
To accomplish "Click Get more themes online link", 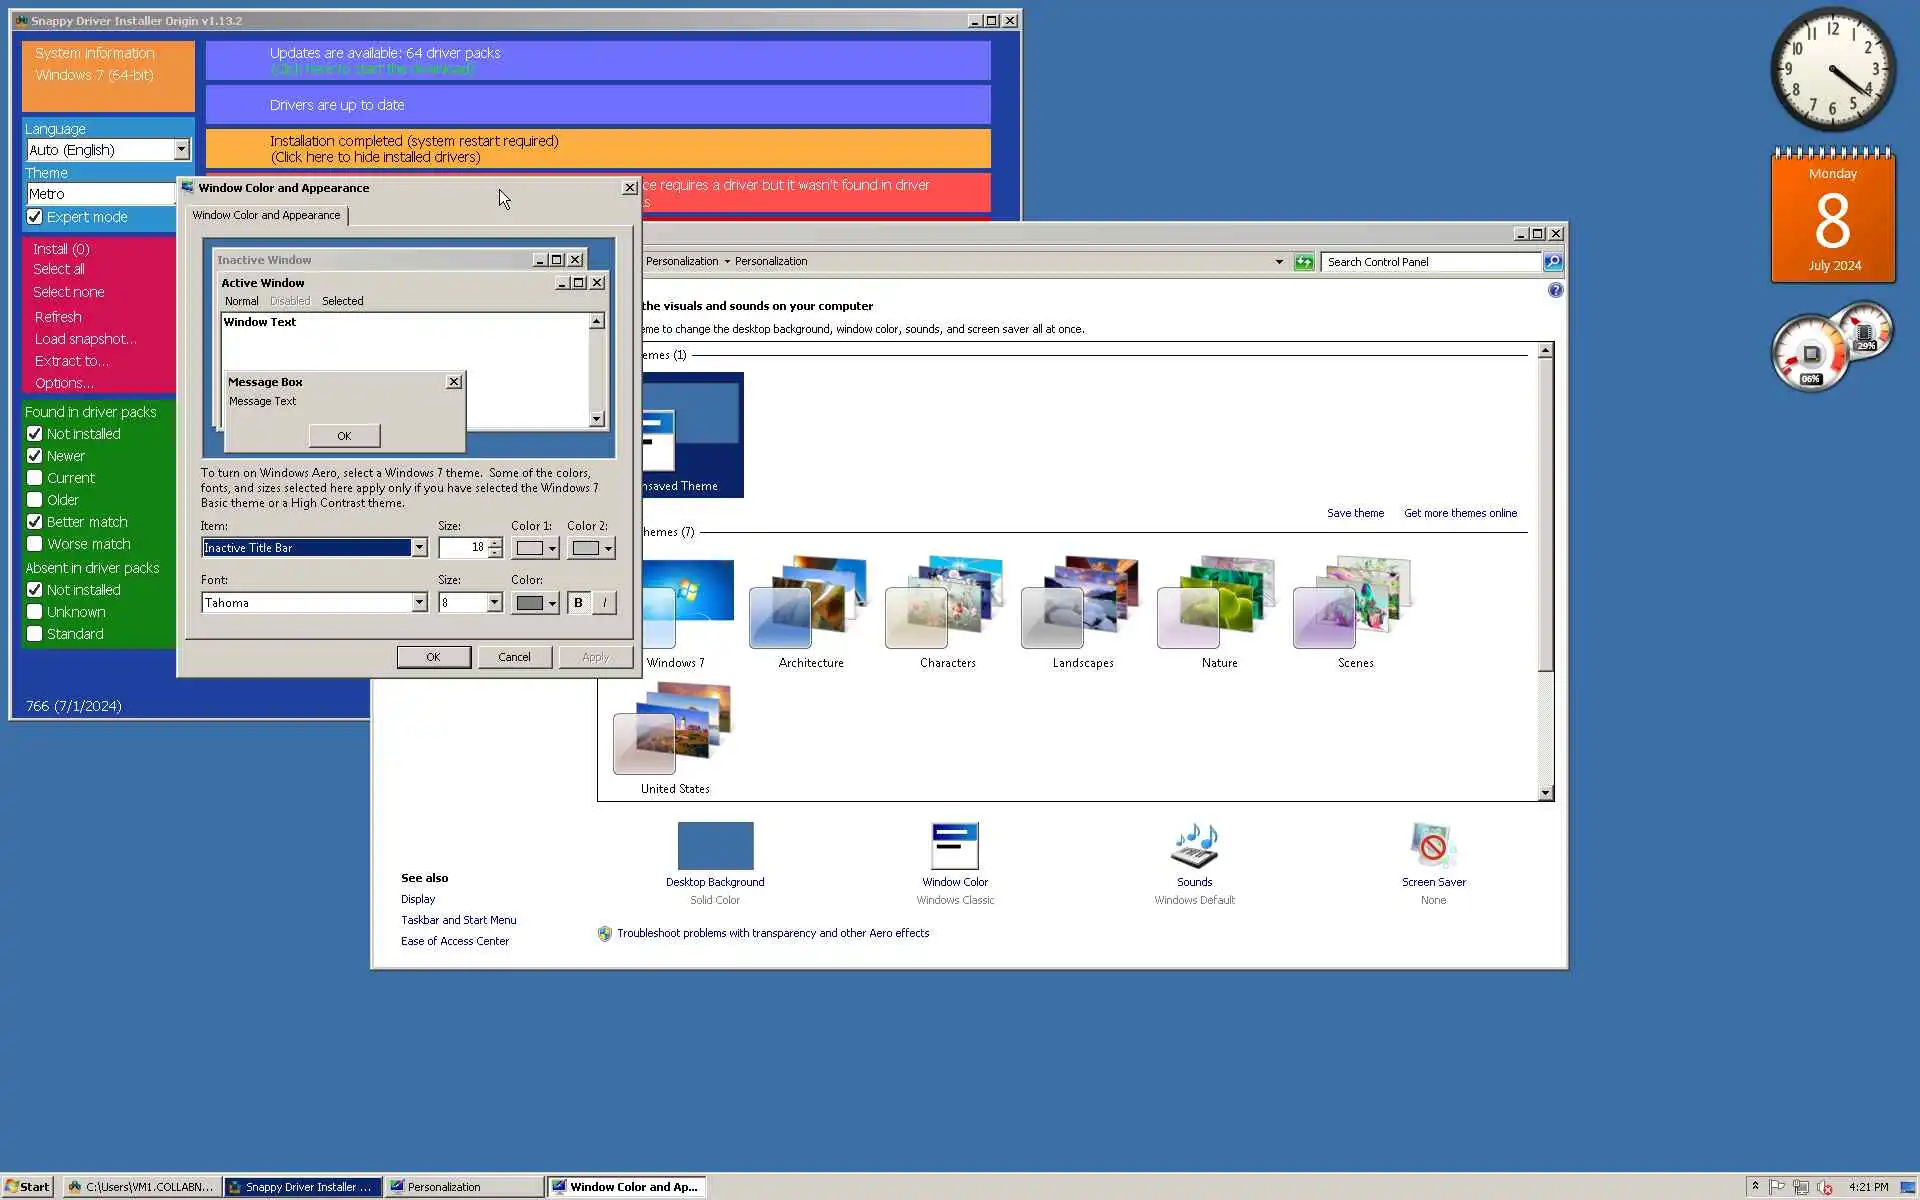I will point(1460,513).
